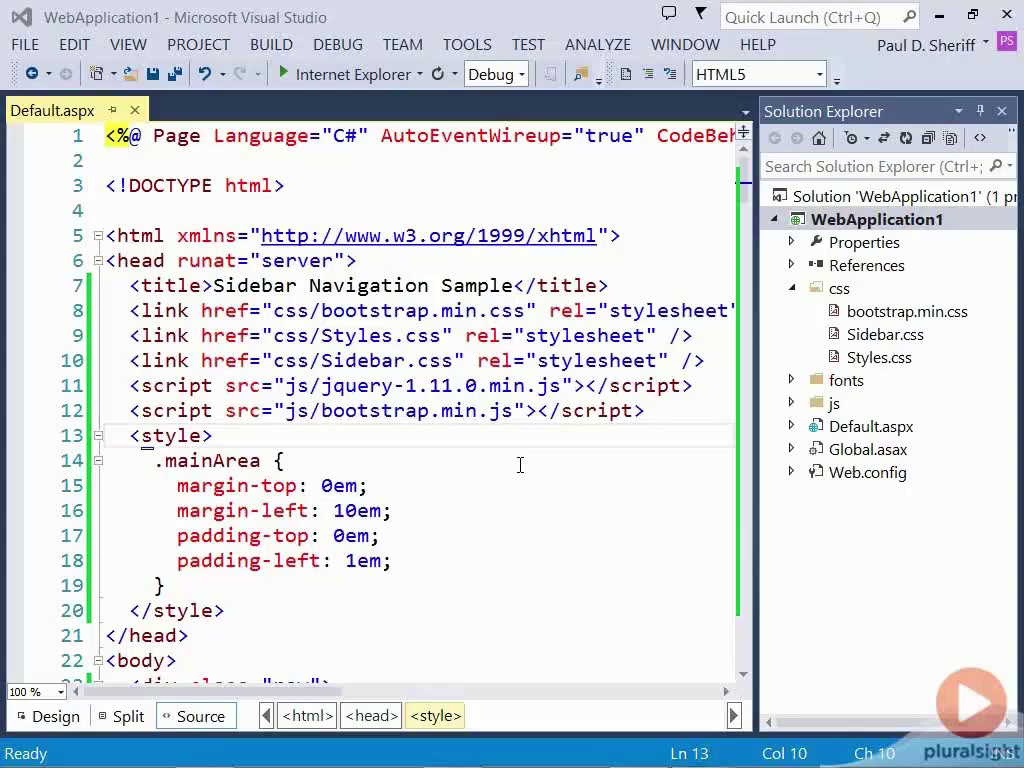Click the Quick Launch search box
Image resolution: width=1024 pixels, height=768 pixels.
point(820,17)
